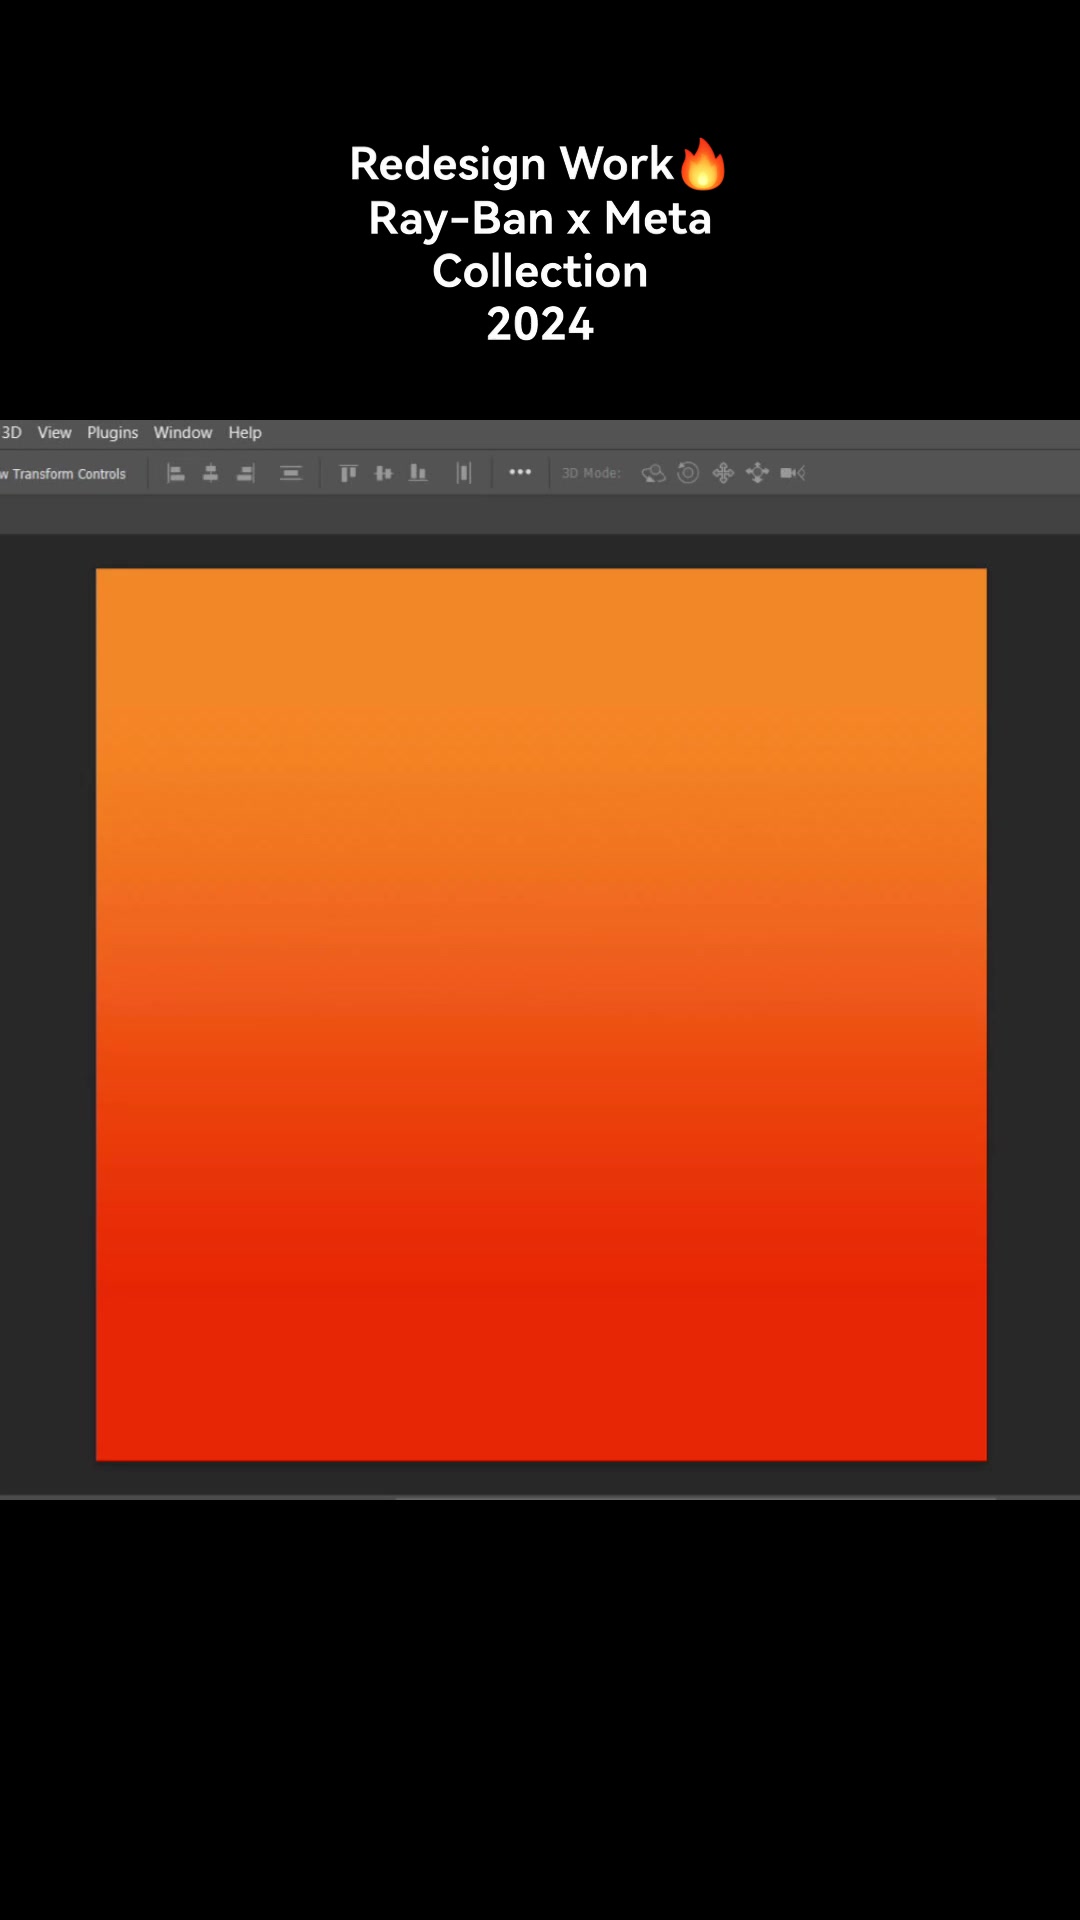The image size is (1080, 1920).
Task: Distribute horizontally icon in options bar
Action: pos(463,474)
